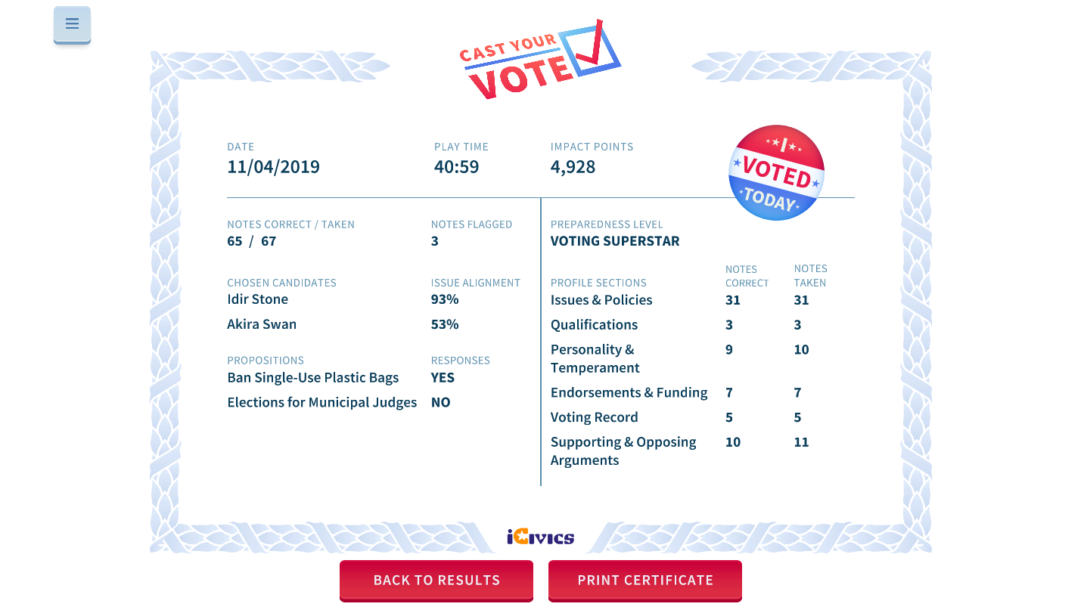Viewport: 1084px width, 613px height.
Task: Select the iCivics logo
Action: [x=541, y=537]
